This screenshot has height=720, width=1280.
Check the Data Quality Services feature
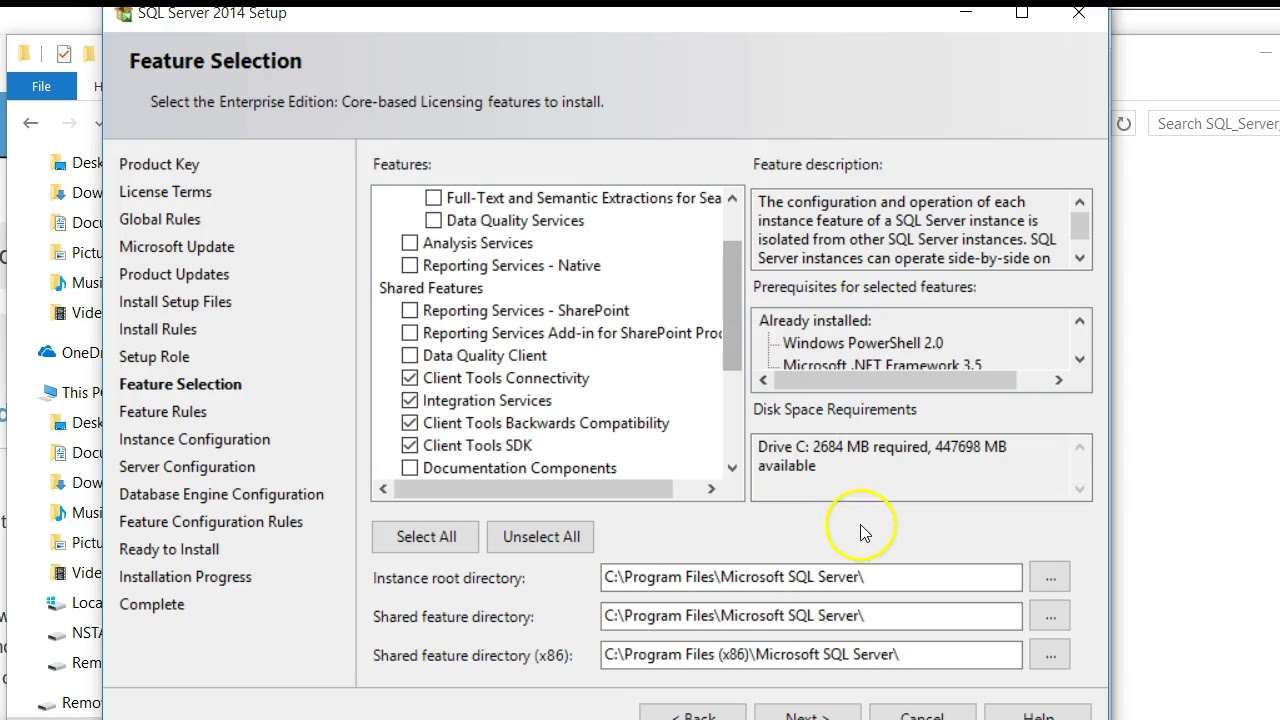(433, 220)
